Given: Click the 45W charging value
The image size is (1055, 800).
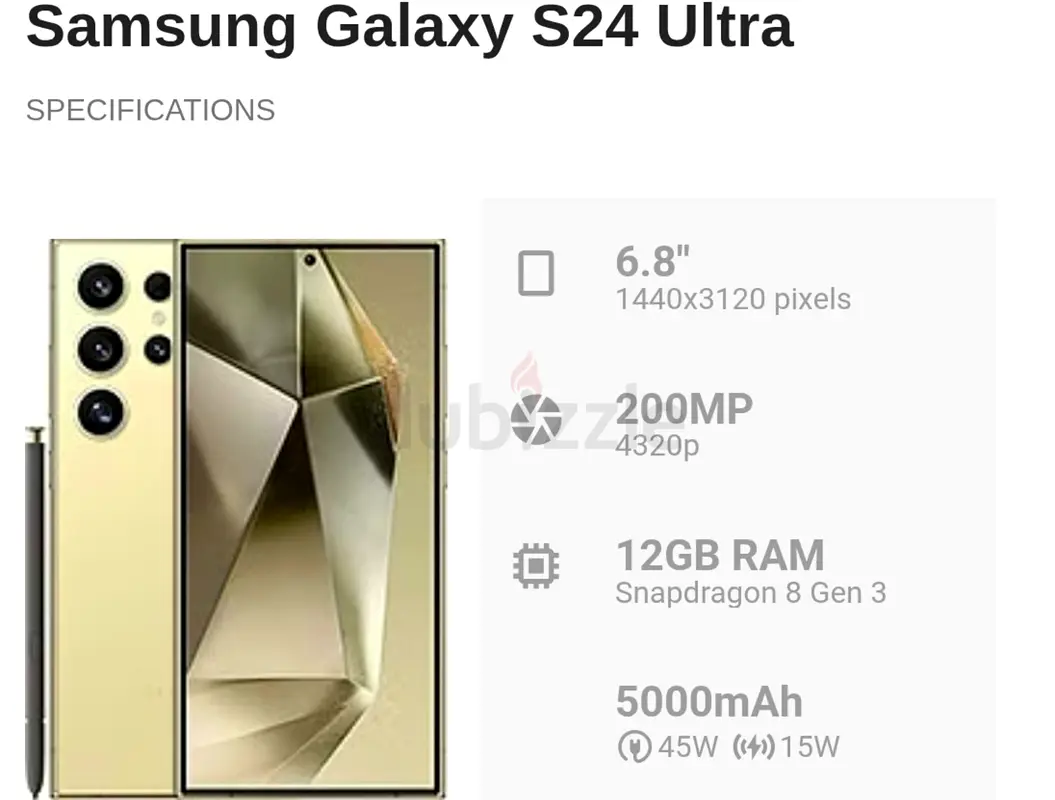Looking at the screenshot, I should point(688,747).
